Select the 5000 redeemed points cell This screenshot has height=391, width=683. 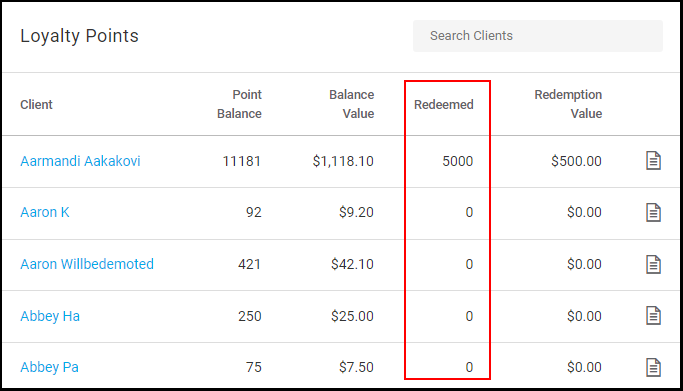(458, 161)
